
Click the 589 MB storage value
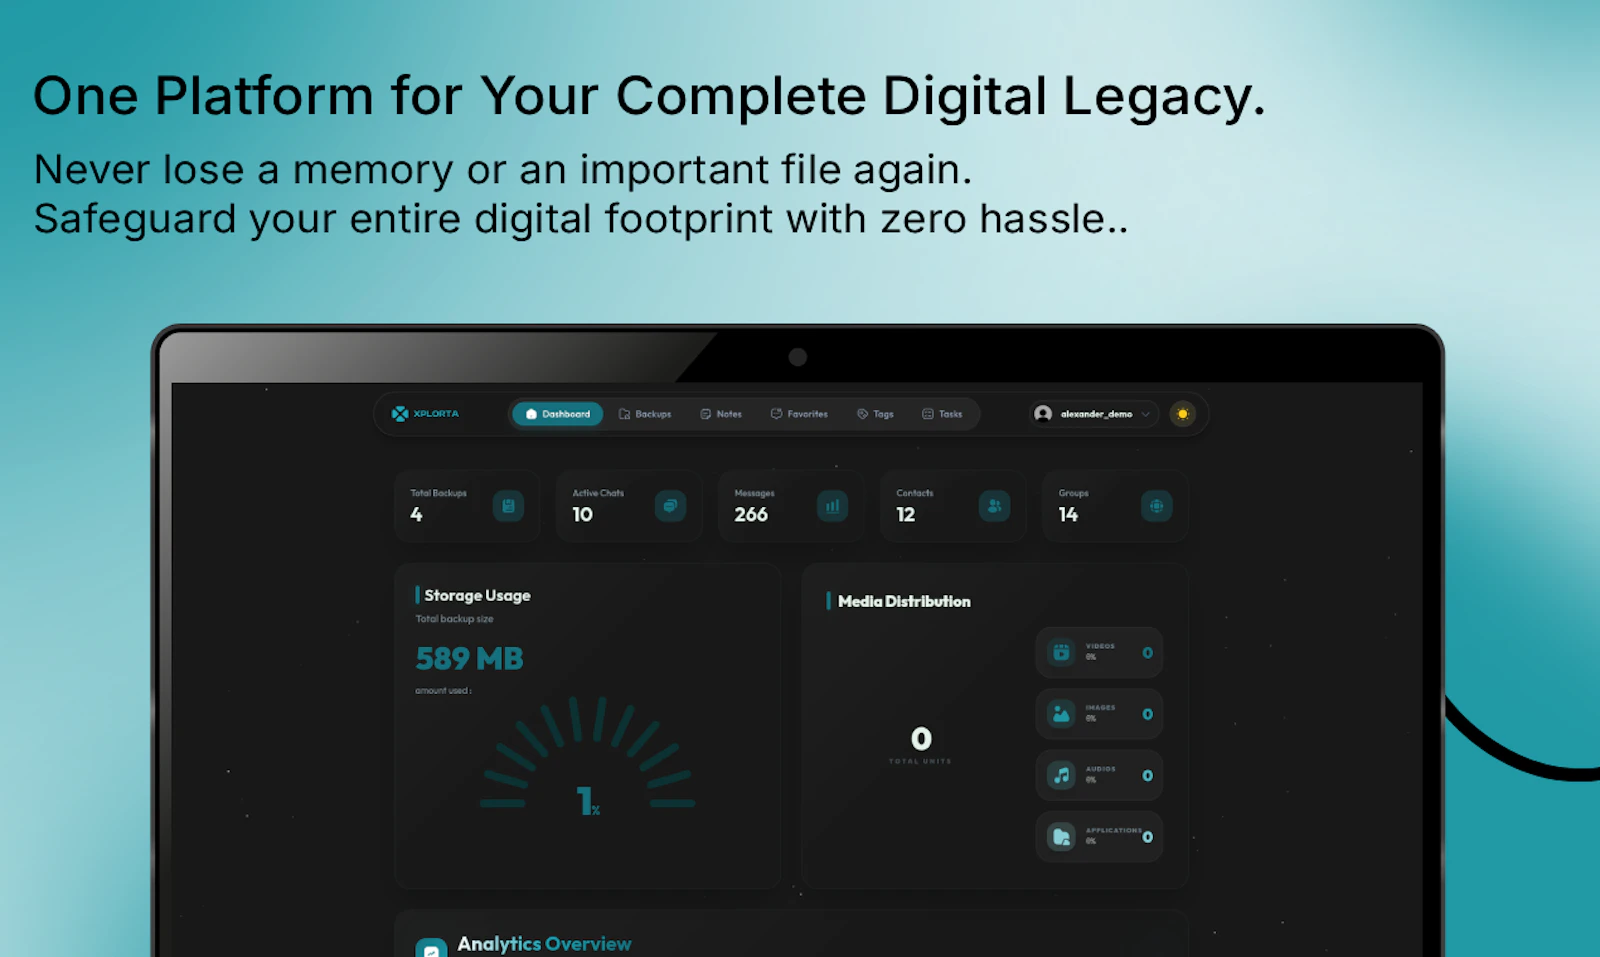tap(469, 659)
